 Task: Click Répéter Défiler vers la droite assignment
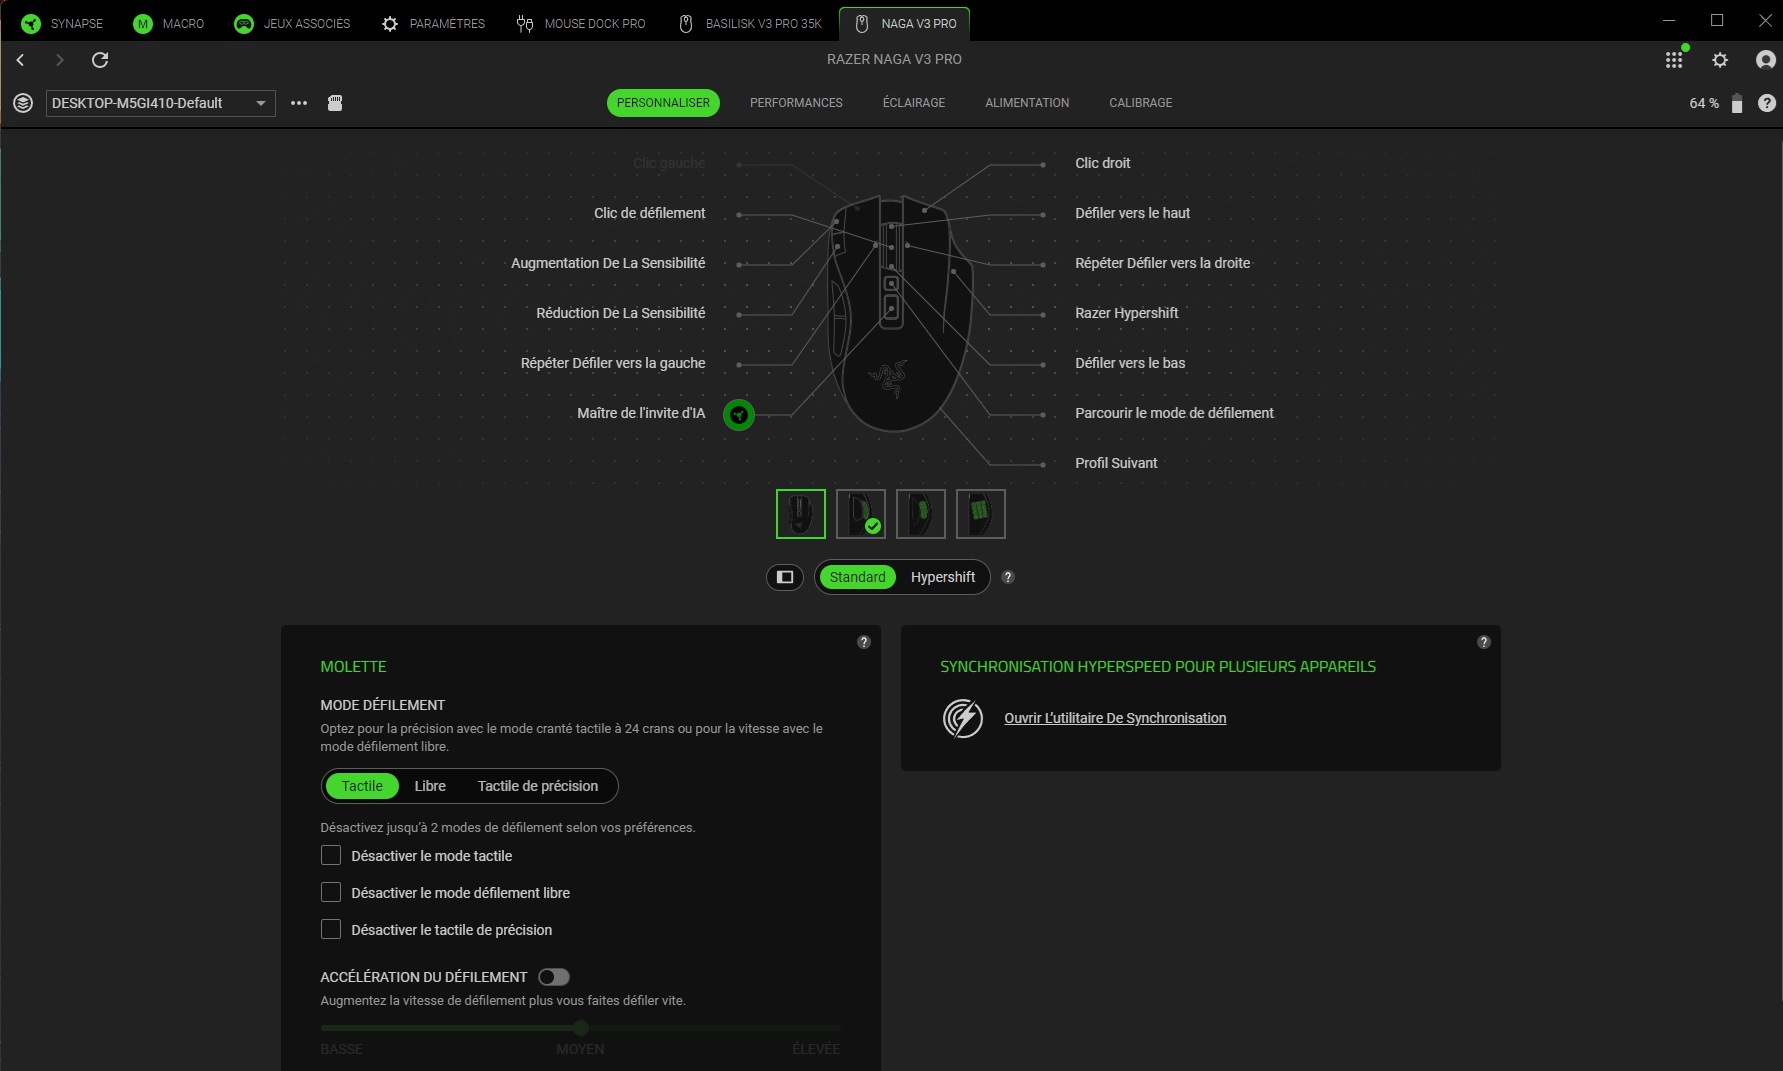(1163, 263)
